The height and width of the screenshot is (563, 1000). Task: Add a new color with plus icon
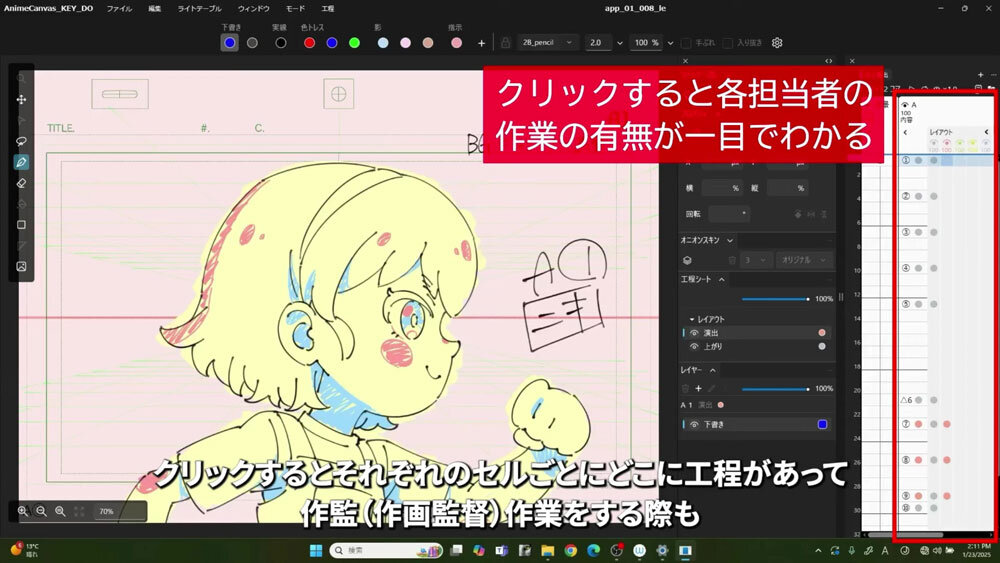482,43
